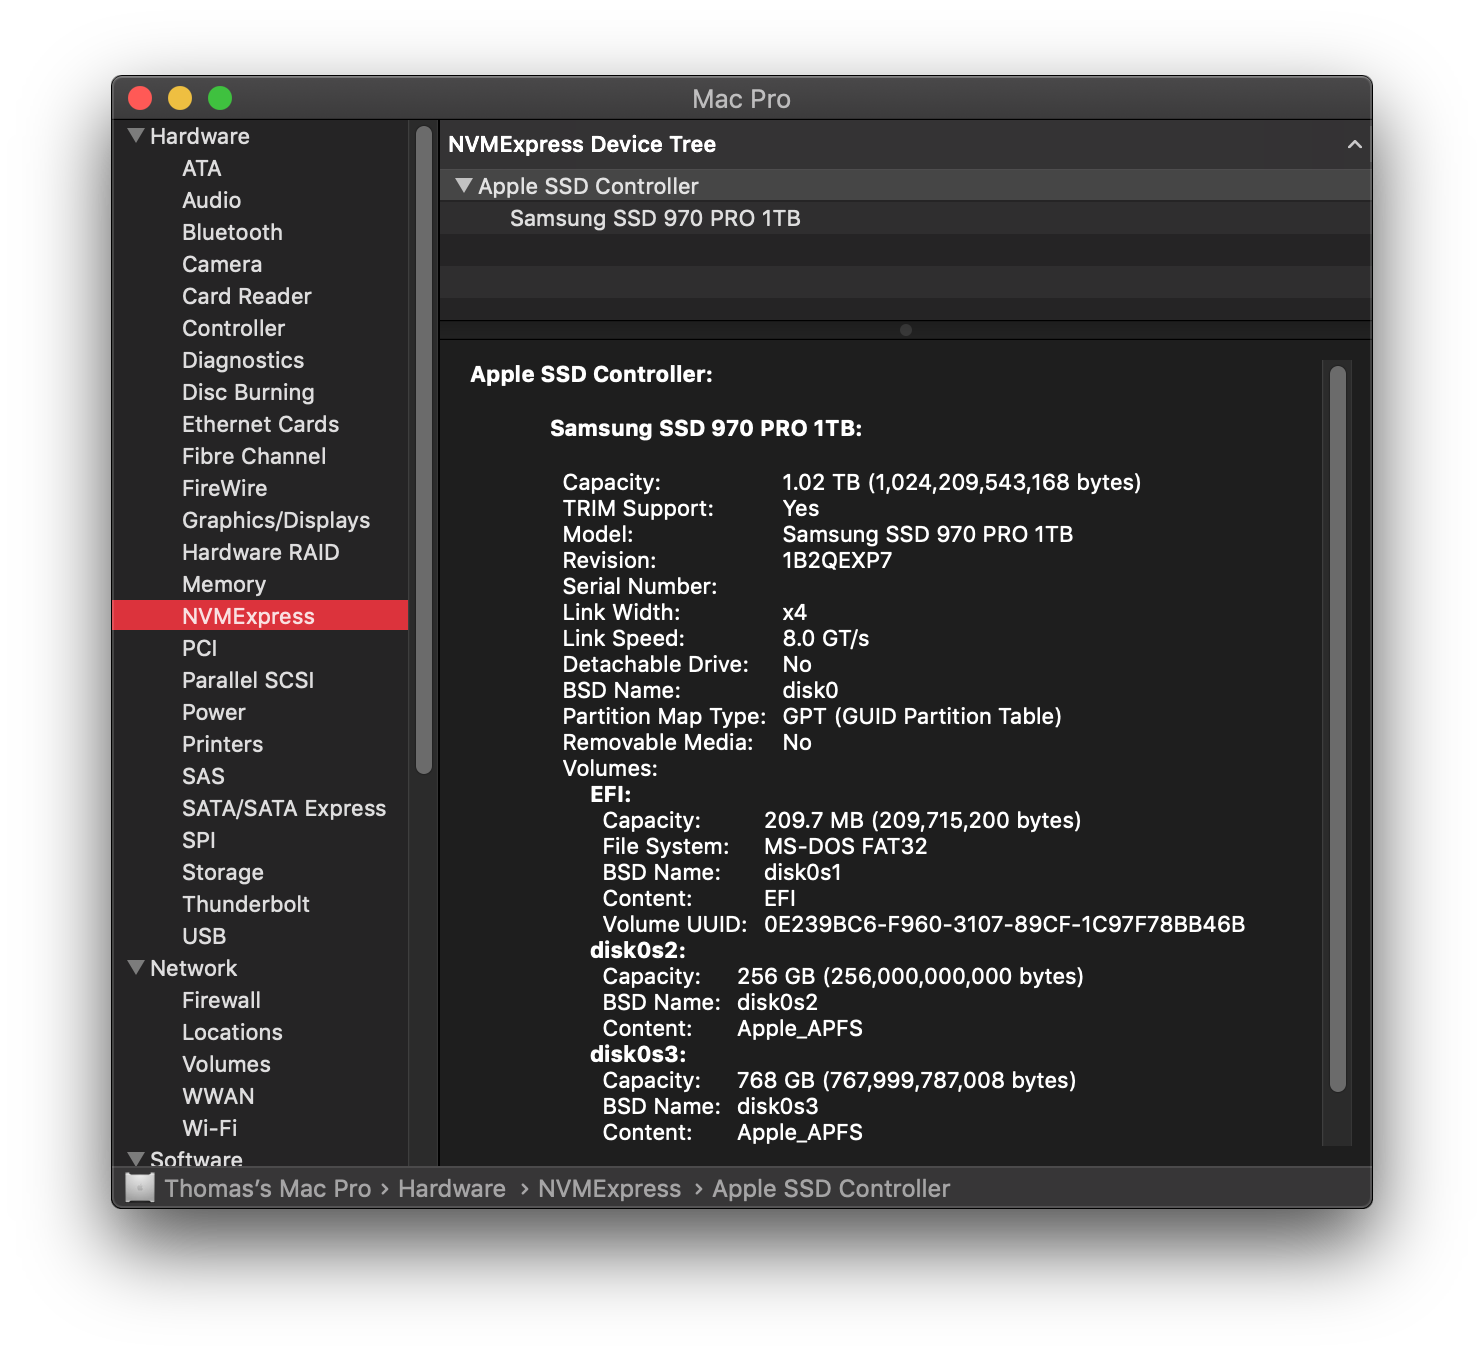Select SATA/SATA Express in sidebar
This screenshot has width=1484, height=1356.
pyautogui.click(x=284, y=808)
